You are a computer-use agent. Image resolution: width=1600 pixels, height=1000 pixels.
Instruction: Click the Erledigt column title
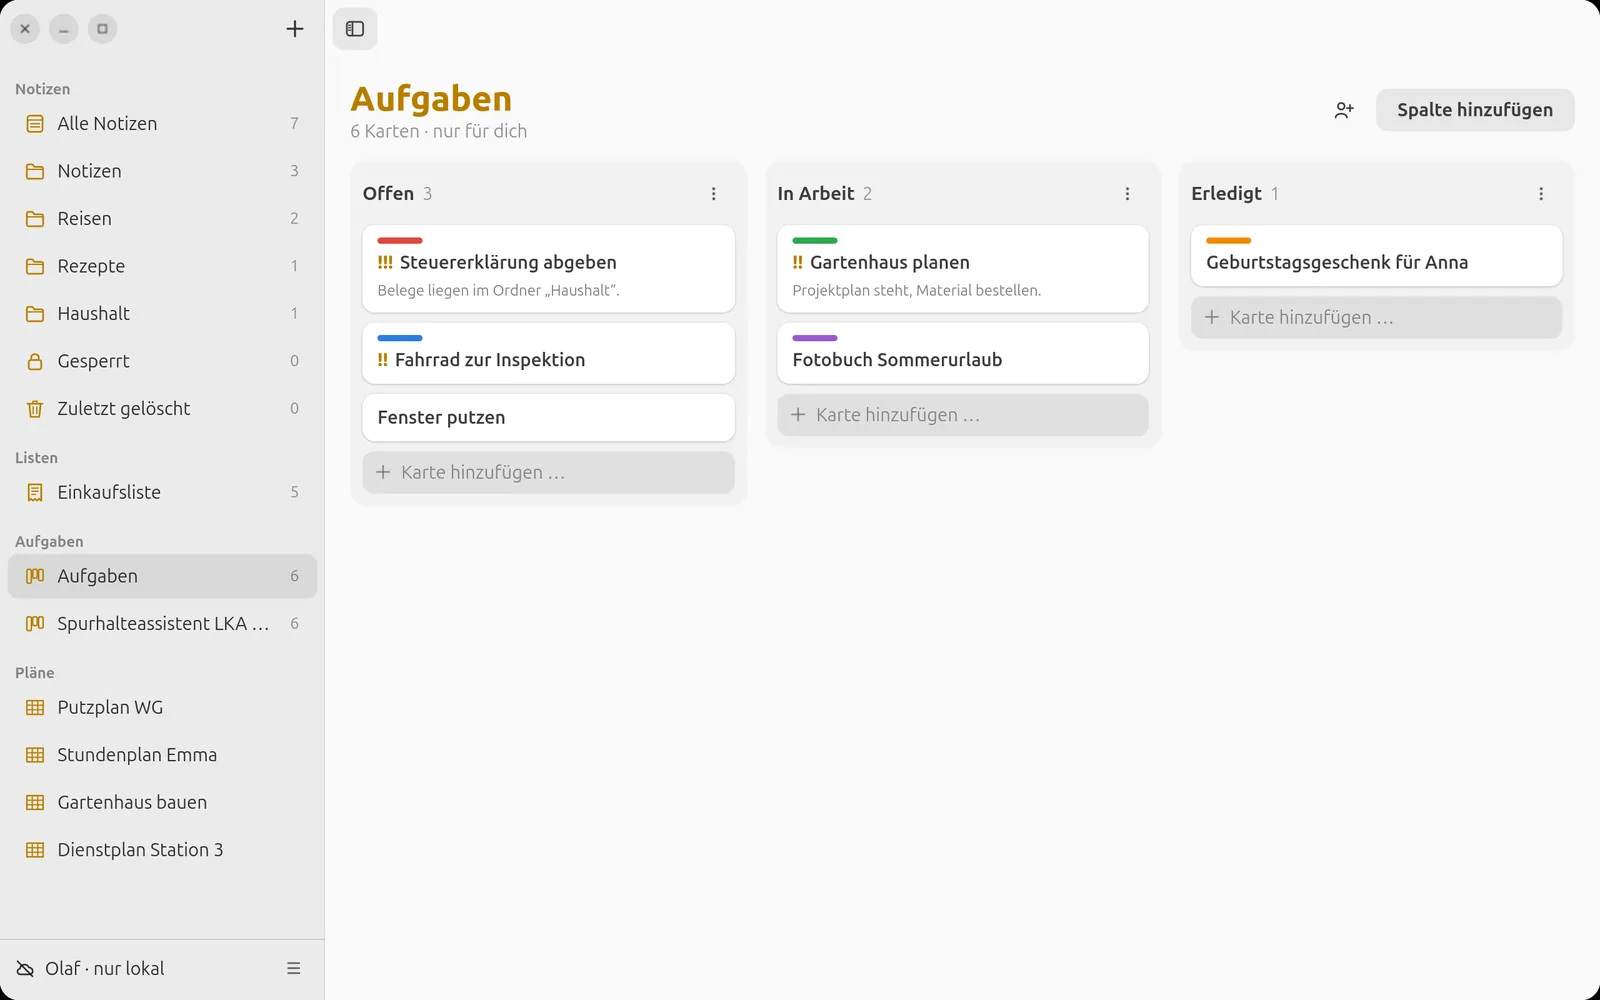(1226, 194)
